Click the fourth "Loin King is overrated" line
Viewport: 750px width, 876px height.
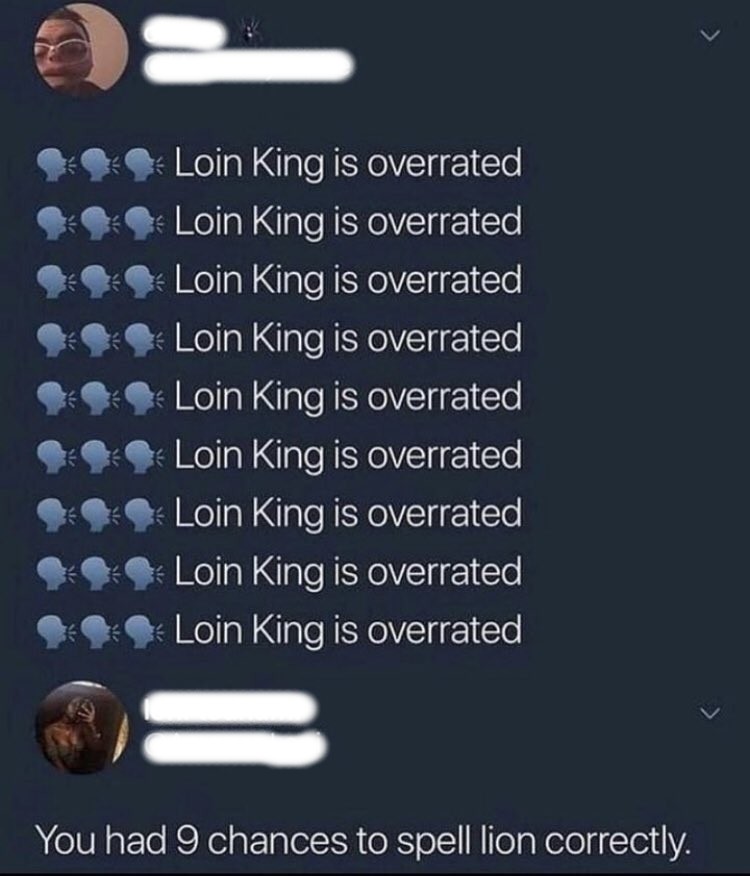[348, 339]
